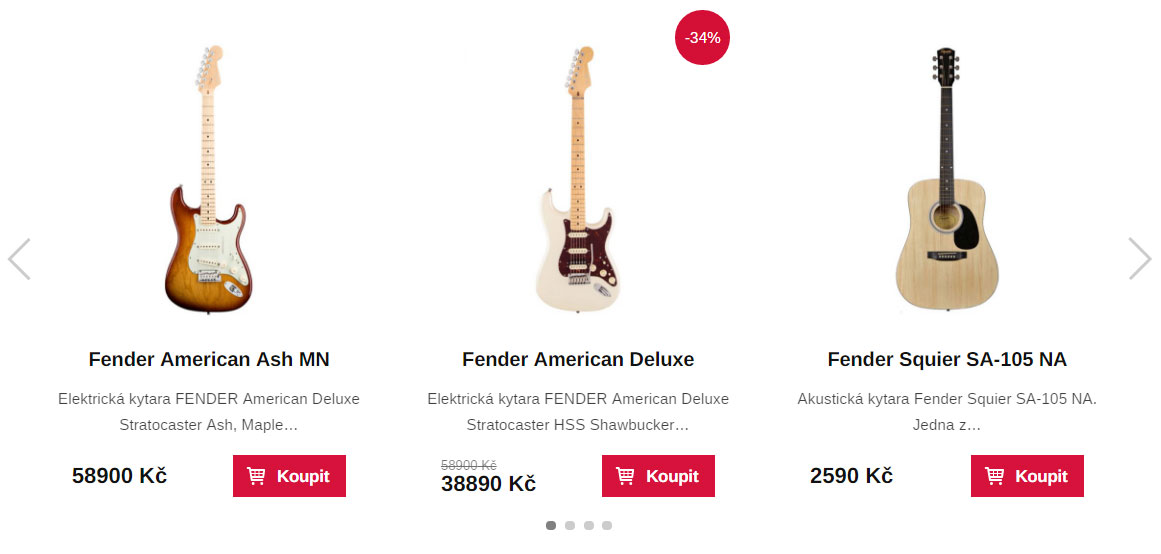The width and height of the screenshot is (1161, 554).
Task: Click cart icon for Fender American Ash MN
Action: pos(257,476)
